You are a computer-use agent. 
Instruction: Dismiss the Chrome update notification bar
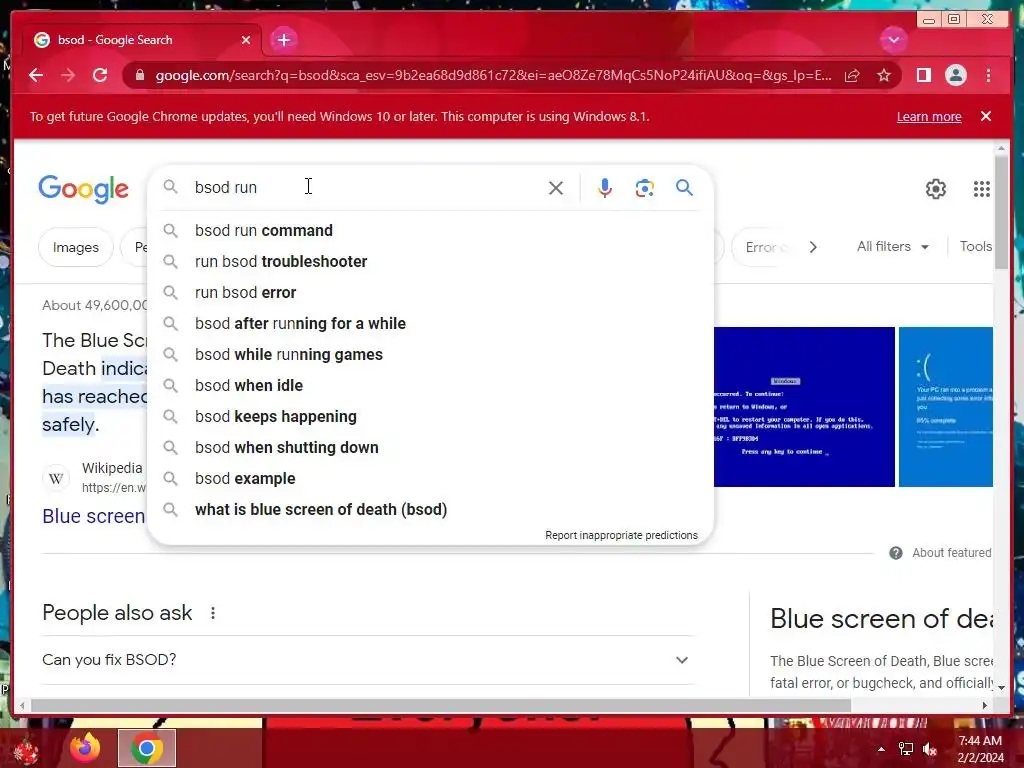pyautogui.click(x=985, y=116)
